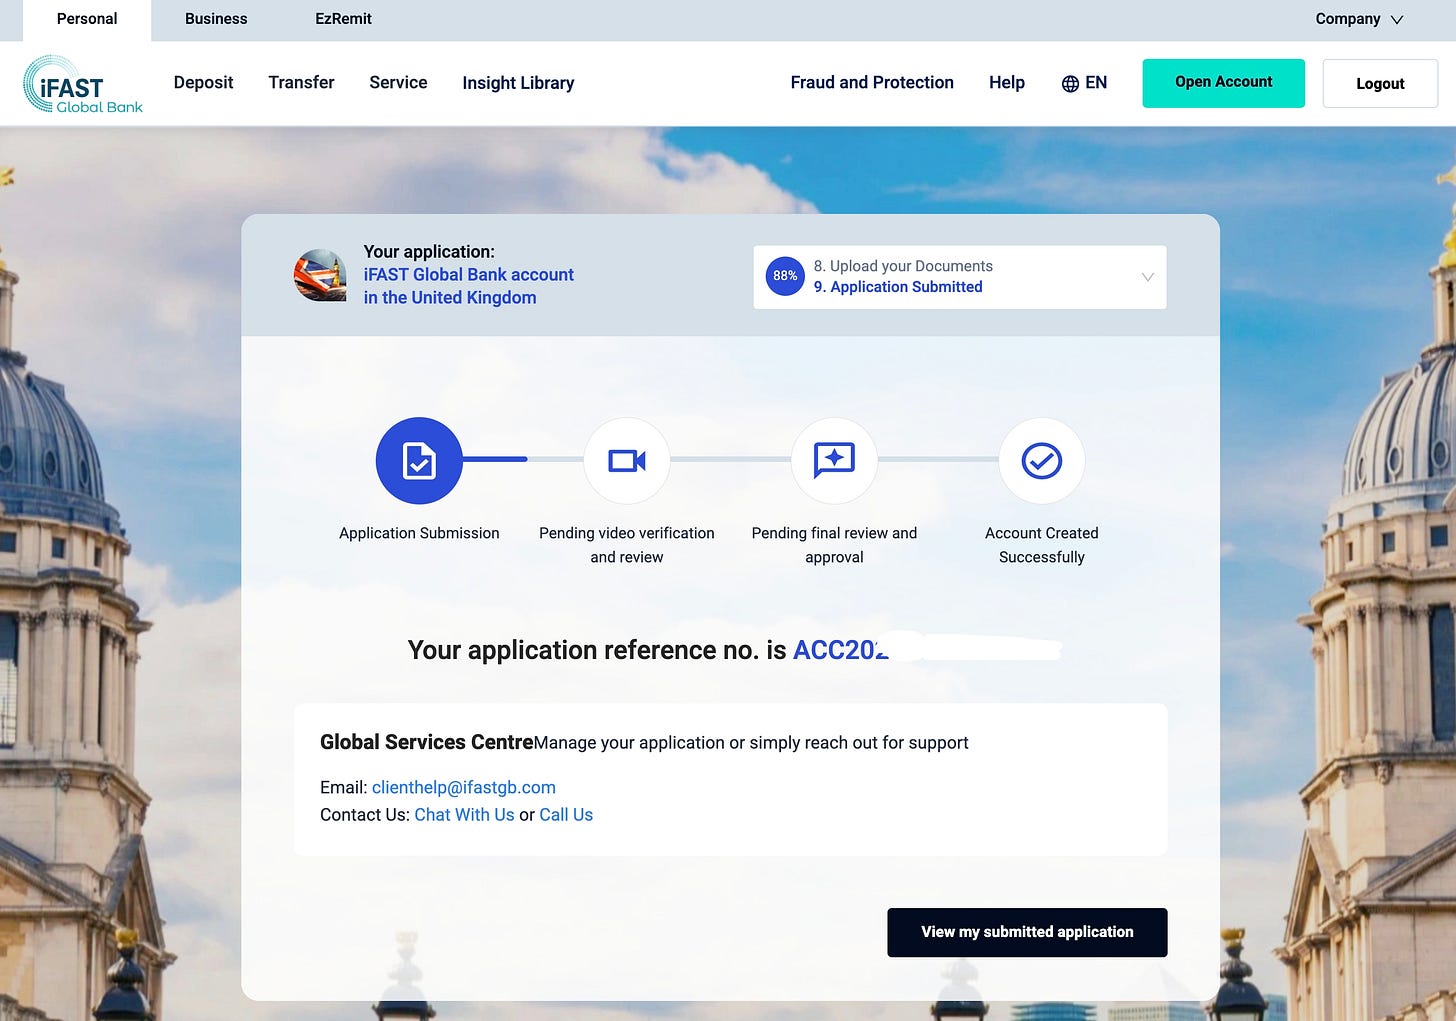Open the Service menu
The width and height of the screenshot is (1456, 1021).
click(x=398, y=83)
